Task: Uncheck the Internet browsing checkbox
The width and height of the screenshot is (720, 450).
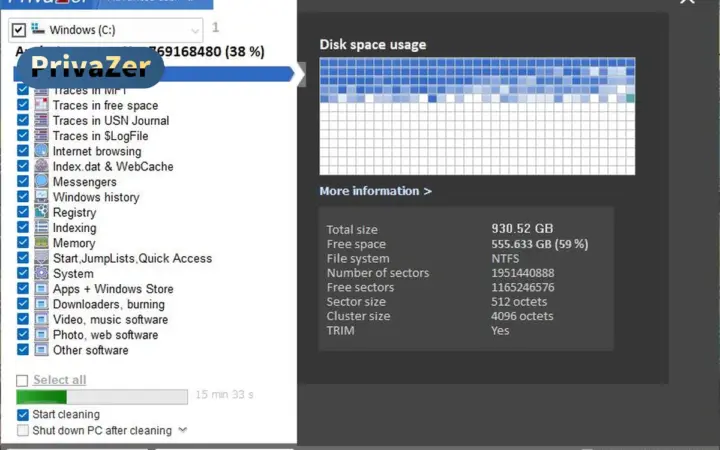Action: pos(22,151)
